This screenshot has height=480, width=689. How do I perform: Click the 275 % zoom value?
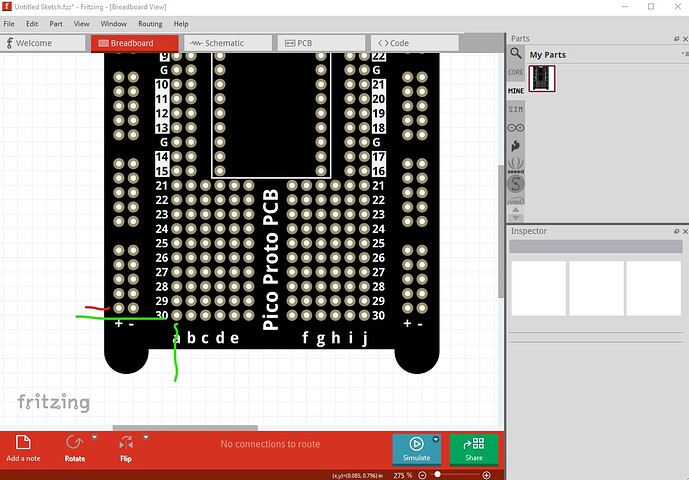403,475
